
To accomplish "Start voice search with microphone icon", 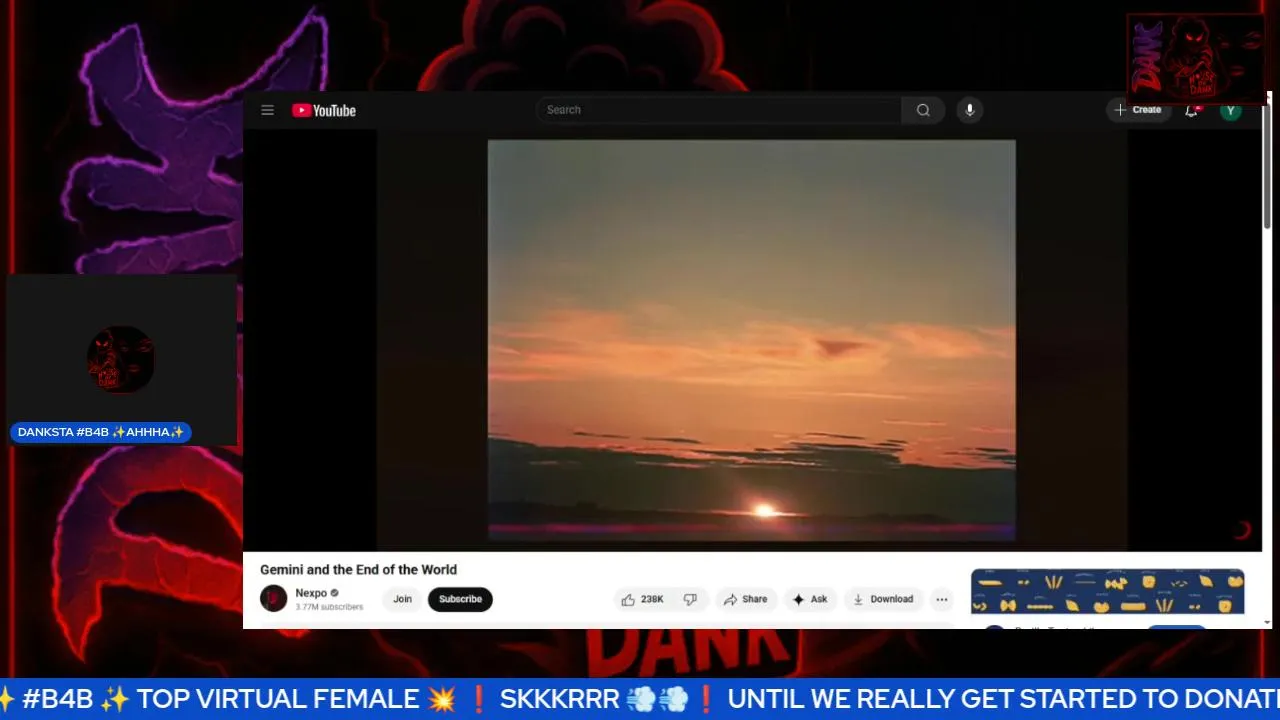I will click(x=969, y=110).
